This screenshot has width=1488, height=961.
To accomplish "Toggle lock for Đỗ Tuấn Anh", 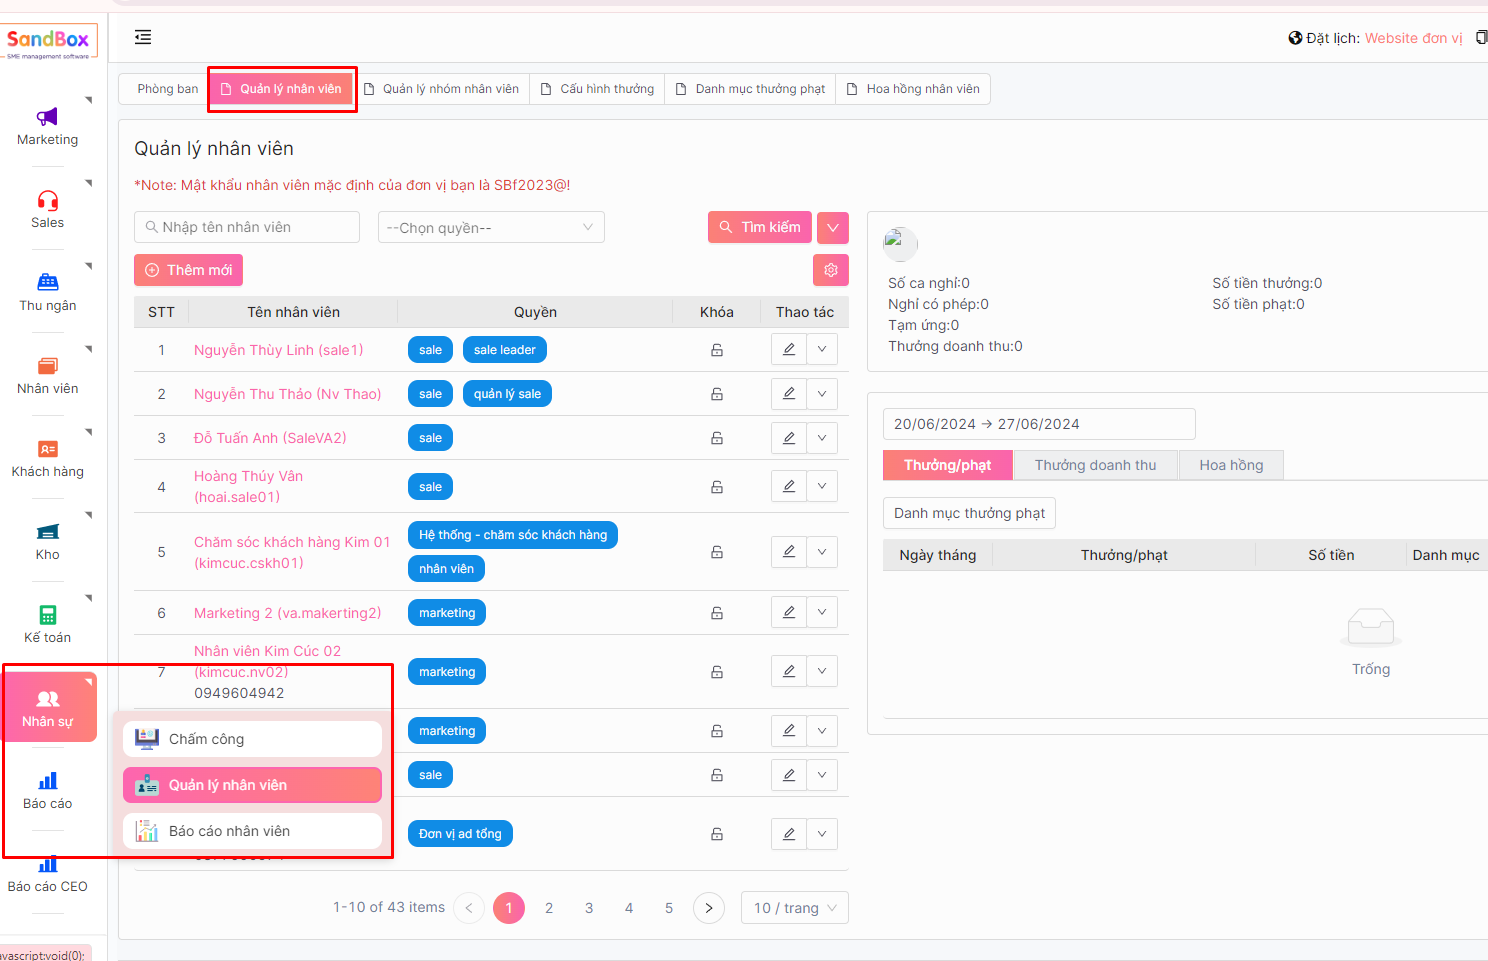I will point(717,438).
